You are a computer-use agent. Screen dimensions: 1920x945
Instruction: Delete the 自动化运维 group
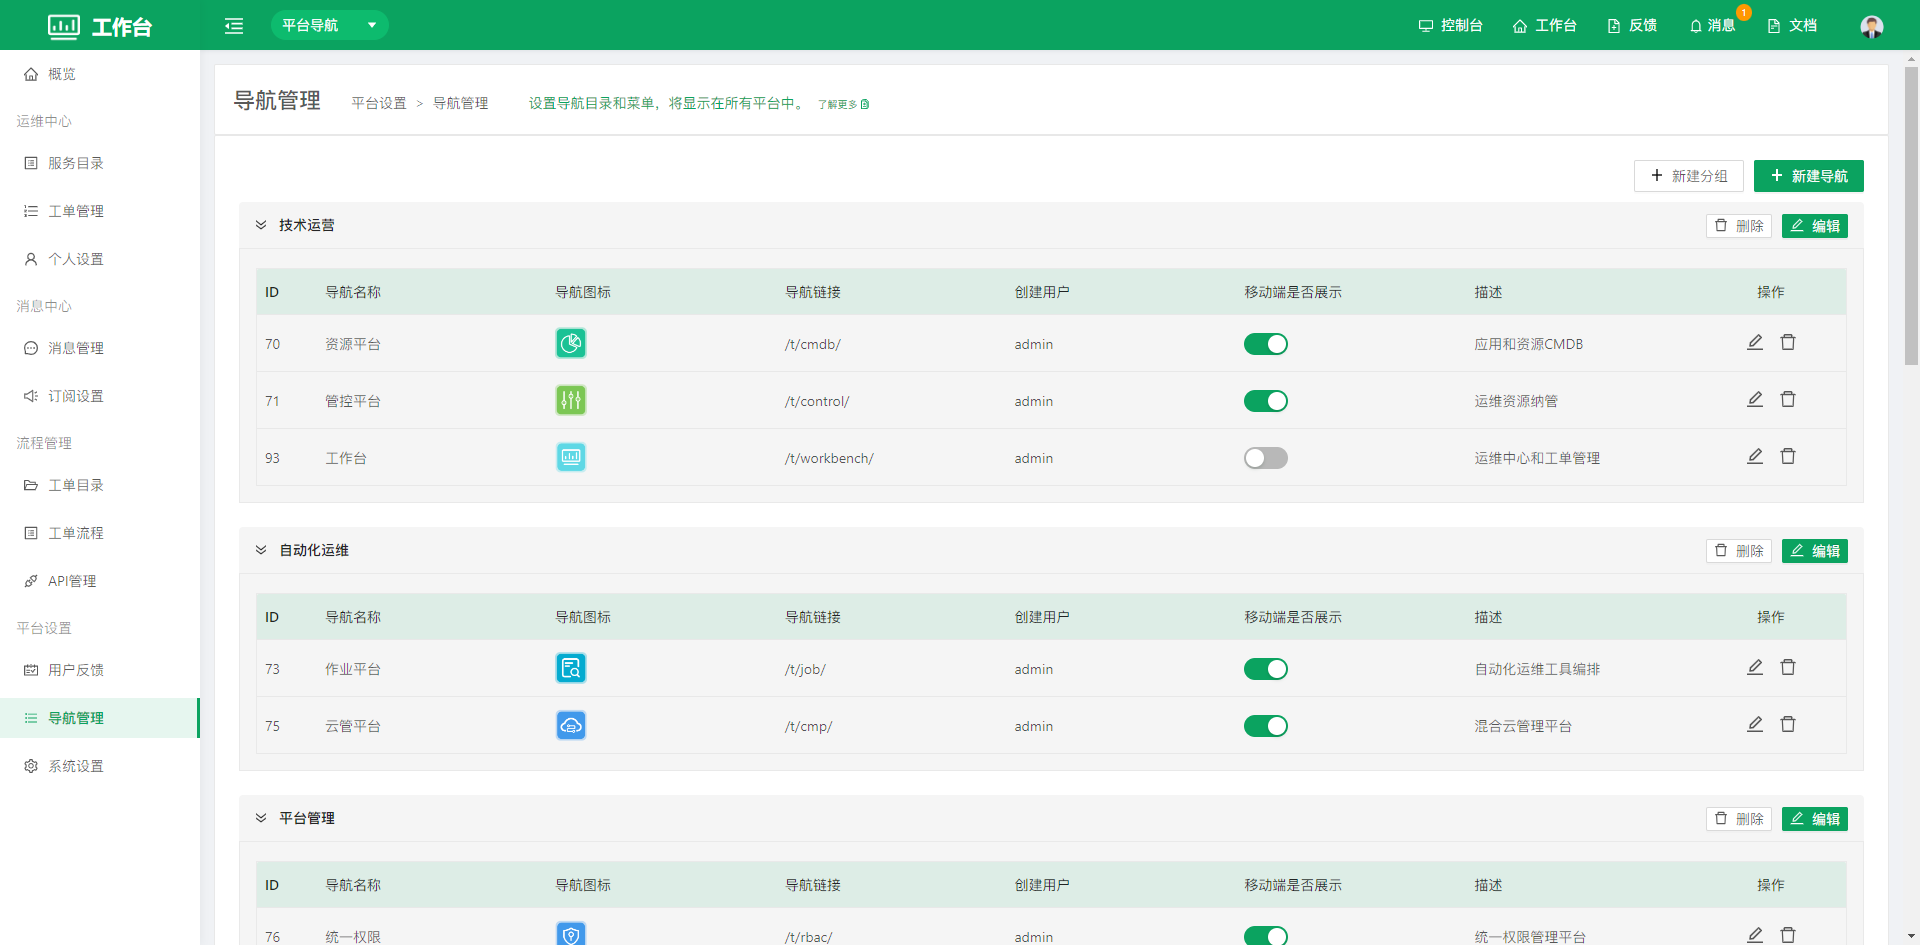[x=1739, y=551]
